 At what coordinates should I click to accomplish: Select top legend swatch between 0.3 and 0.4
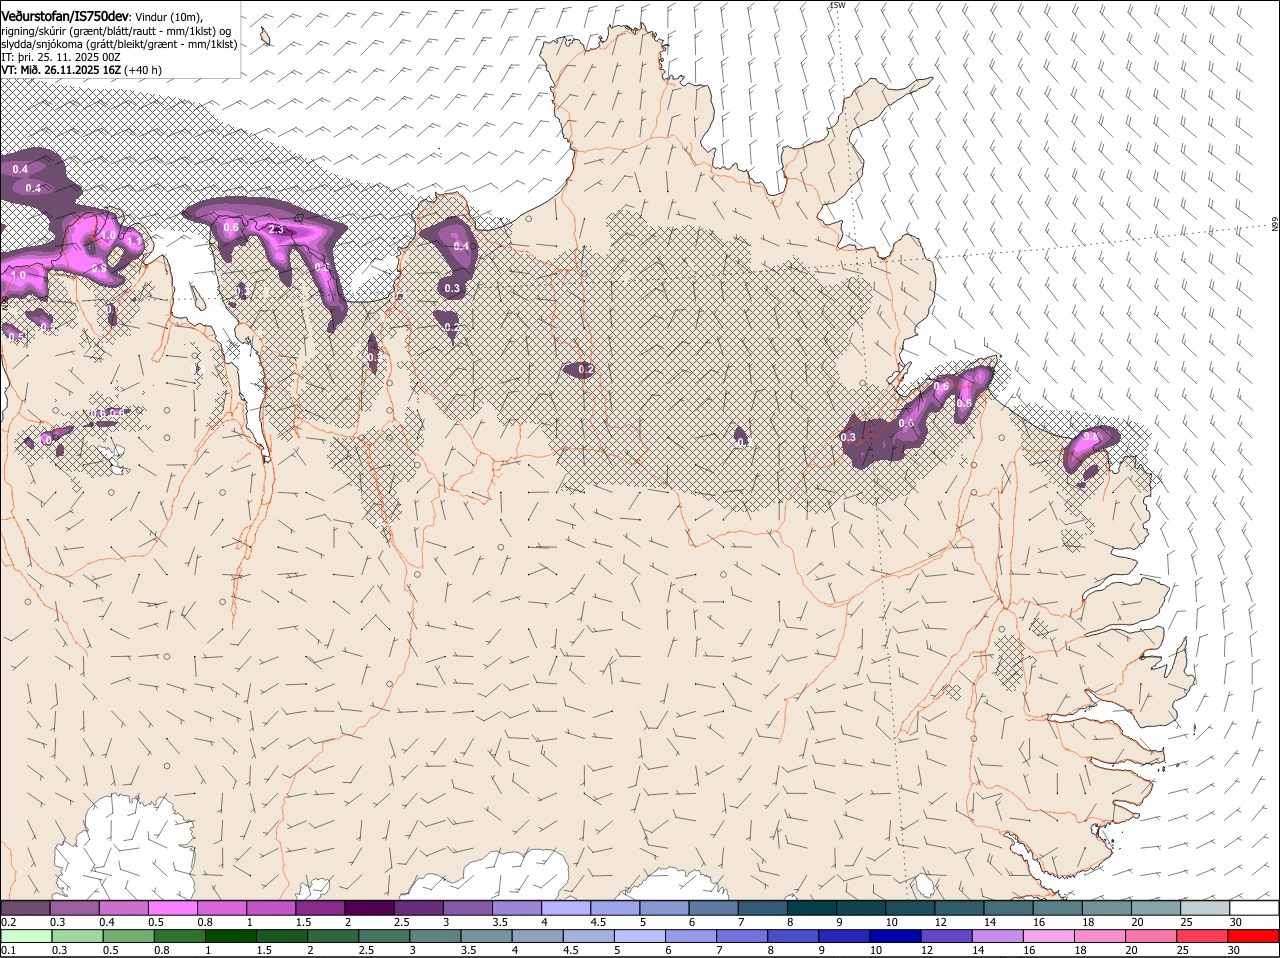75,907
